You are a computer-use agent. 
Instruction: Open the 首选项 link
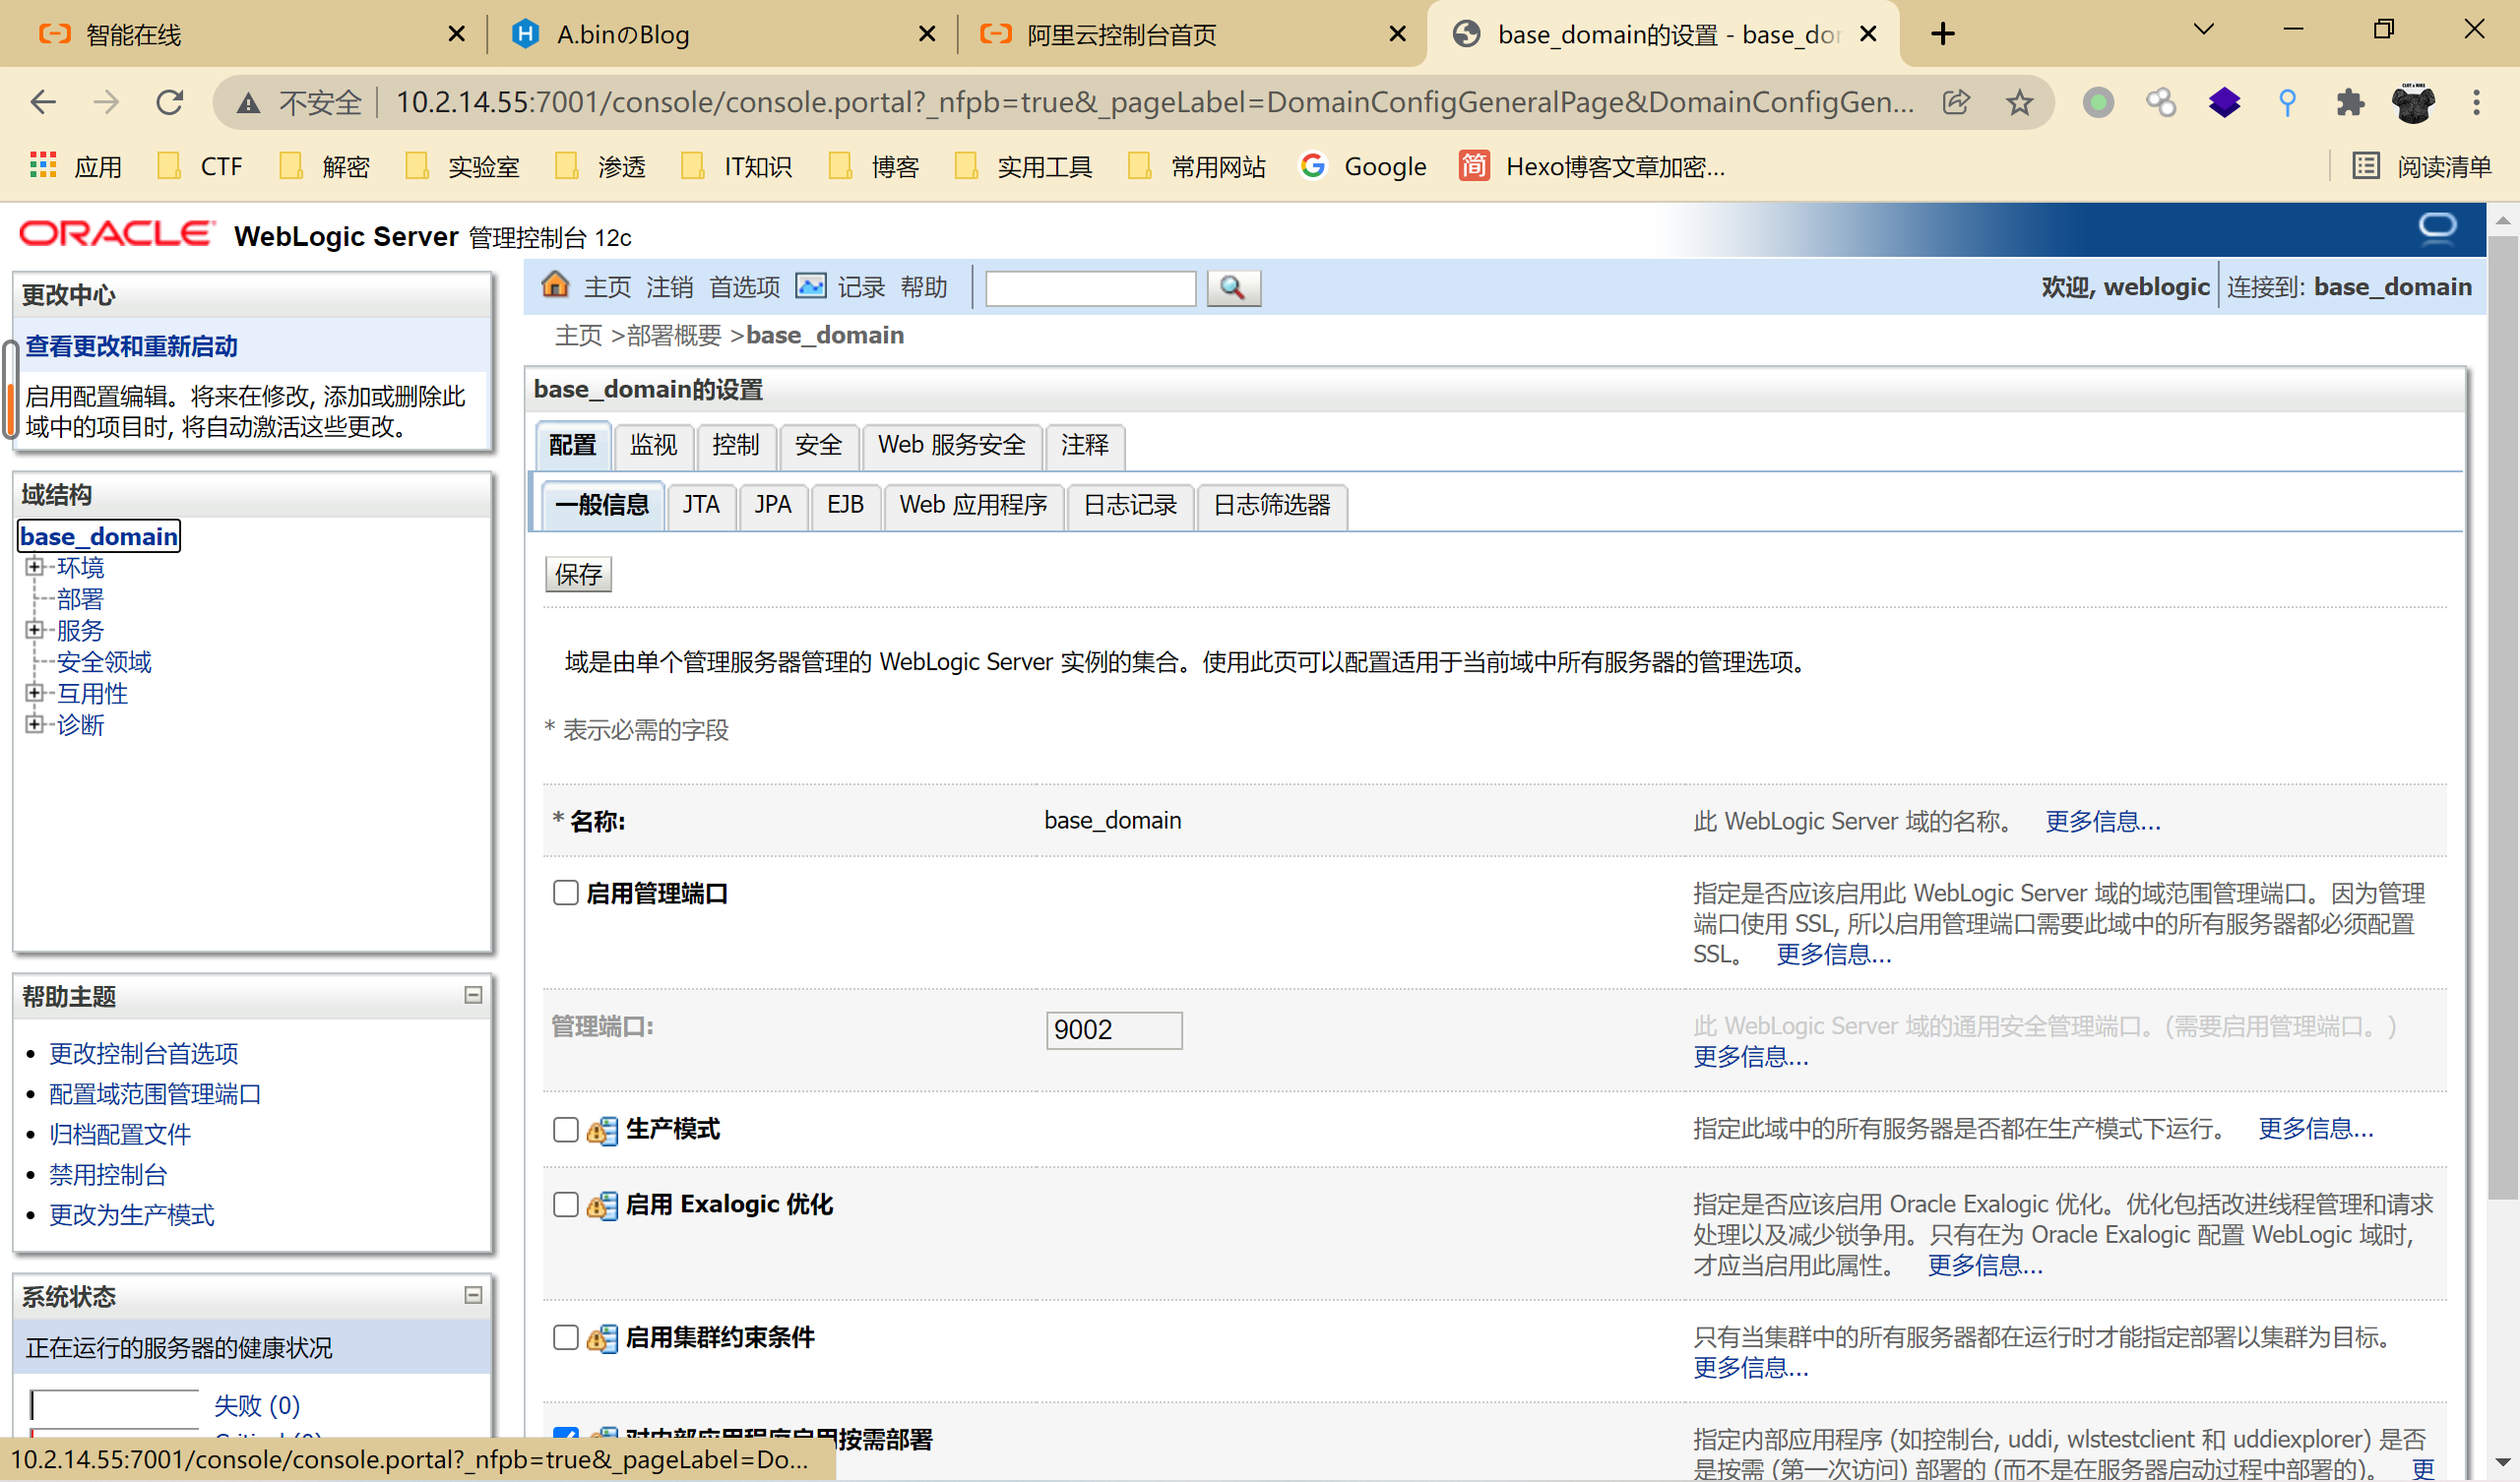point(744,288)
